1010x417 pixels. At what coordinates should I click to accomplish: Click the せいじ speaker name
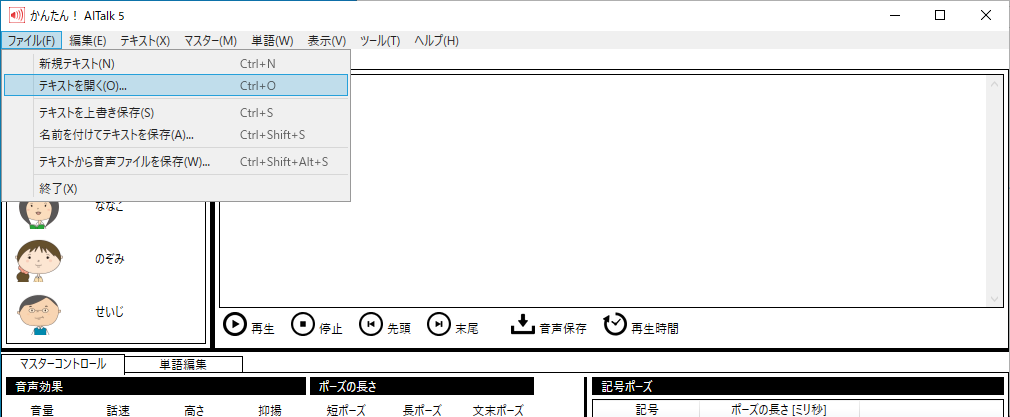[x=110, y=312]
